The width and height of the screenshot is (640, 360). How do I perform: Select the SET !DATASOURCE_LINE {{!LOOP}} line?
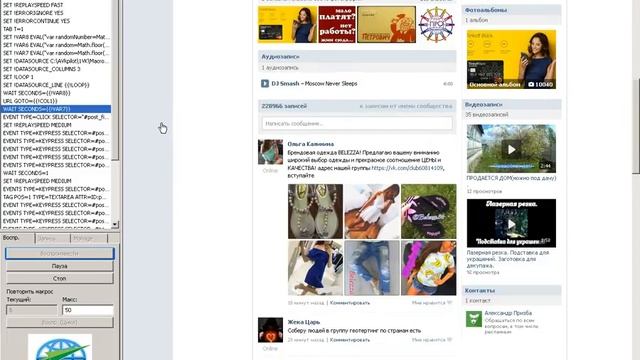(56, 85)
